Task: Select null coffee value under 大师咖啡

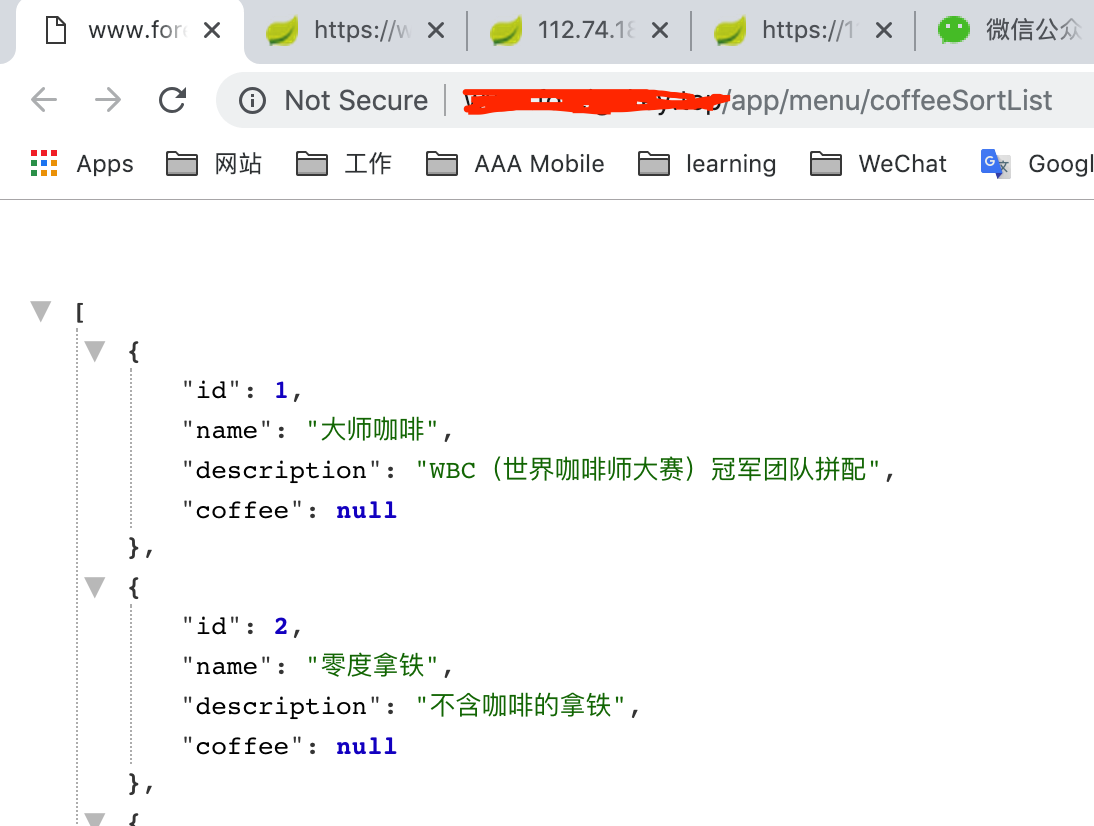Action: [x=366, y=510]
